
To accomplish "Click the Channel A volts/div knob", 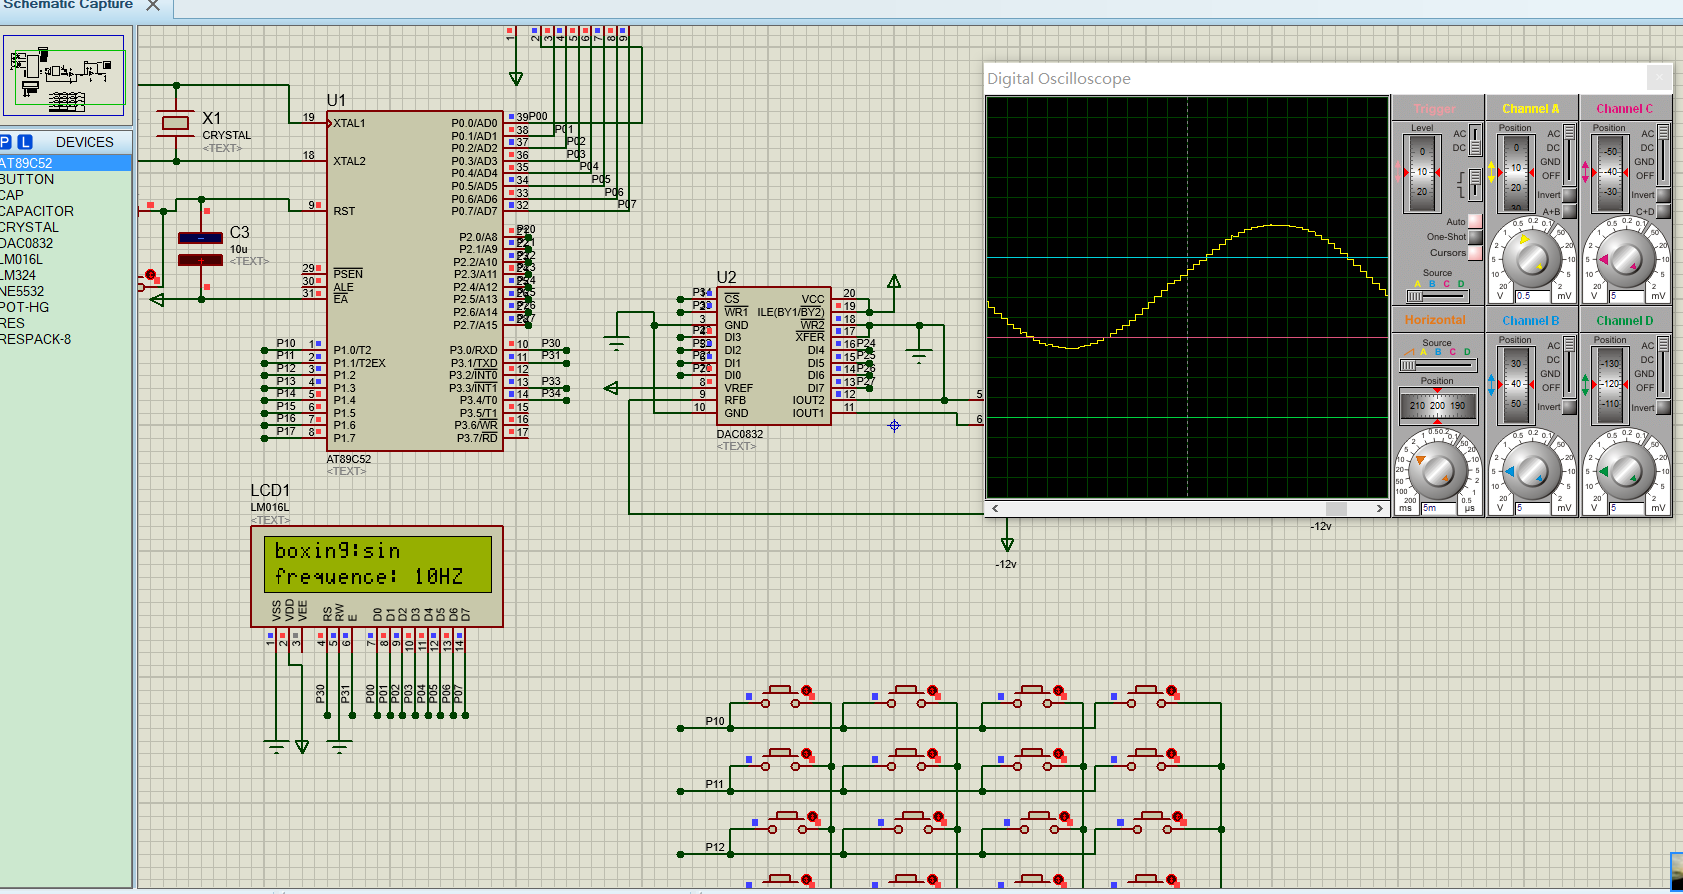I will click(1532, 259).
